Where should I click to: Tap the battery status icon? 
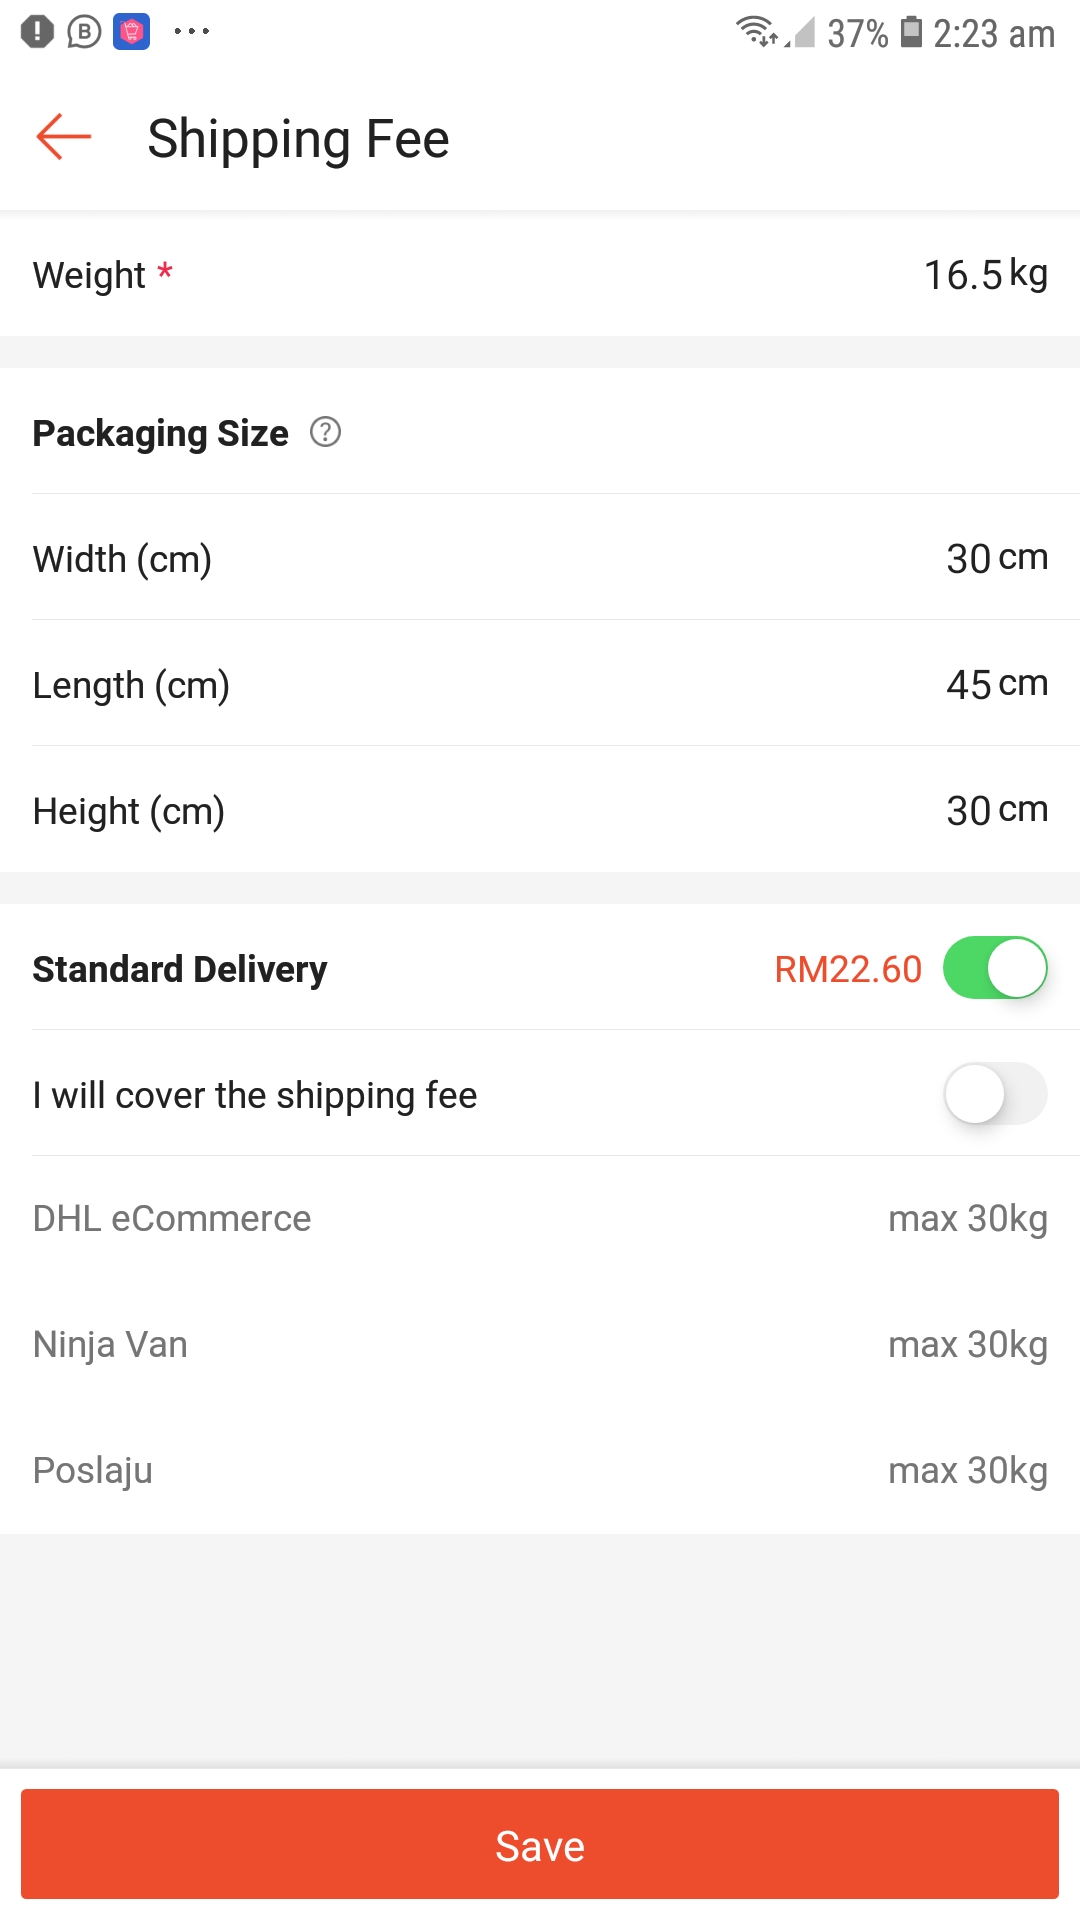pyautogui.click(x=911, y=32)
